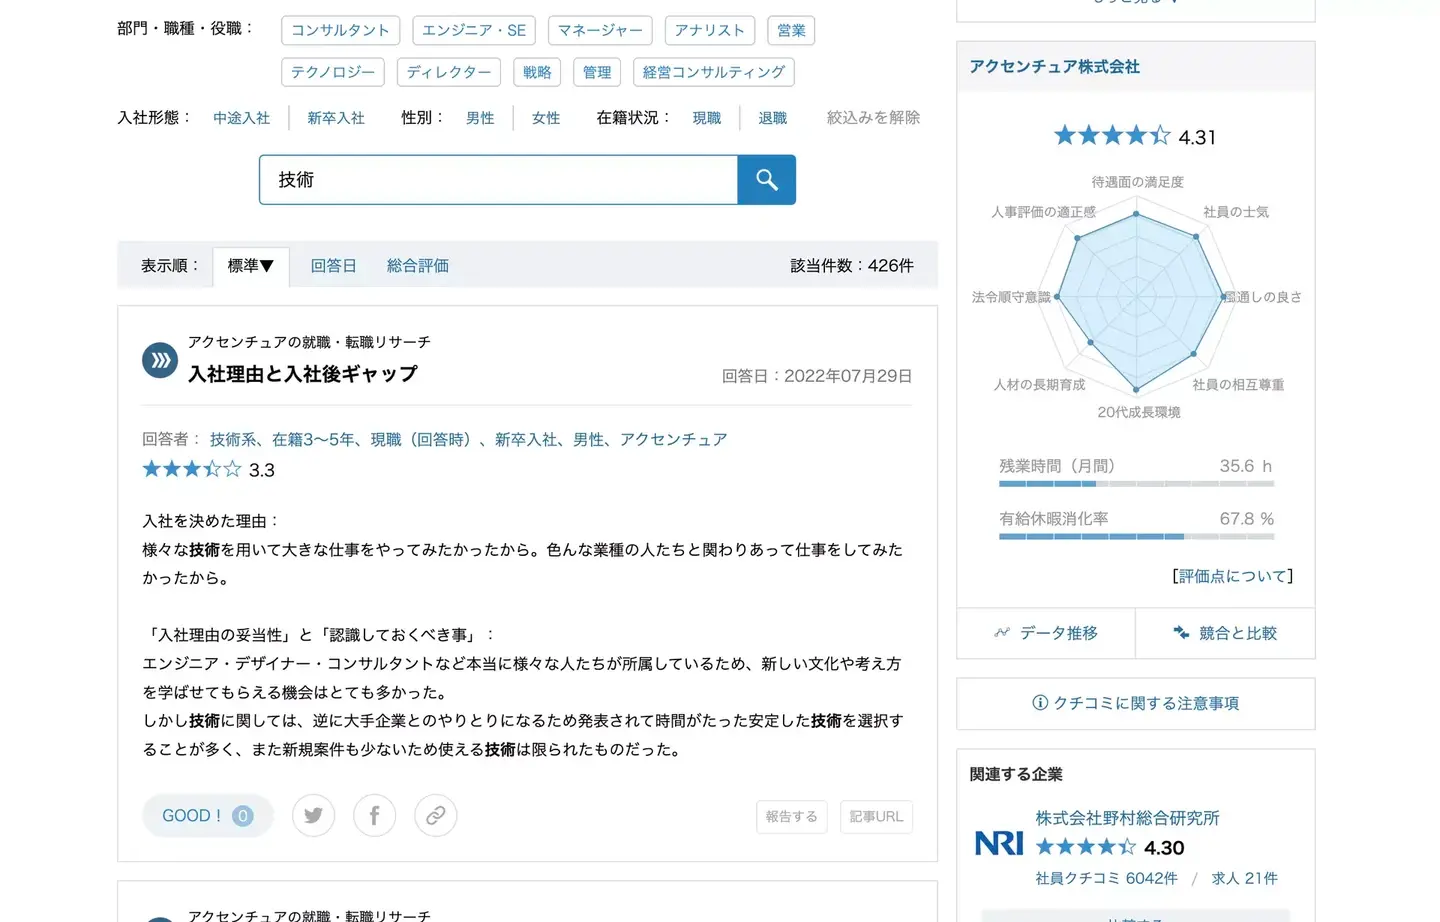Toggle 新卒入社 filter
Image resolution: width=1440 pixels, height=922 pixels.
[335, 118]
